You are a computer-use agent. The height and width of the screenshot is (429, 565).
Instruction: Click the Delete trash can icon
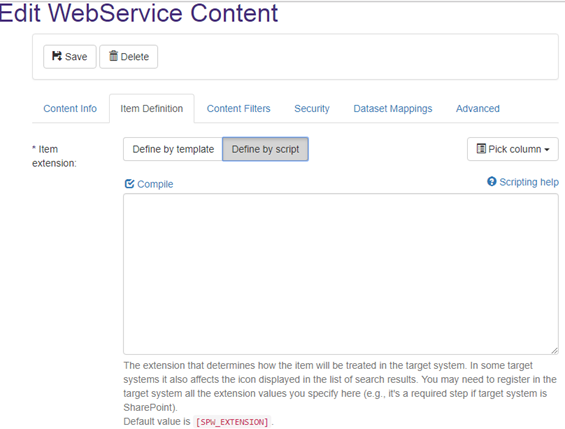(114, 56)
